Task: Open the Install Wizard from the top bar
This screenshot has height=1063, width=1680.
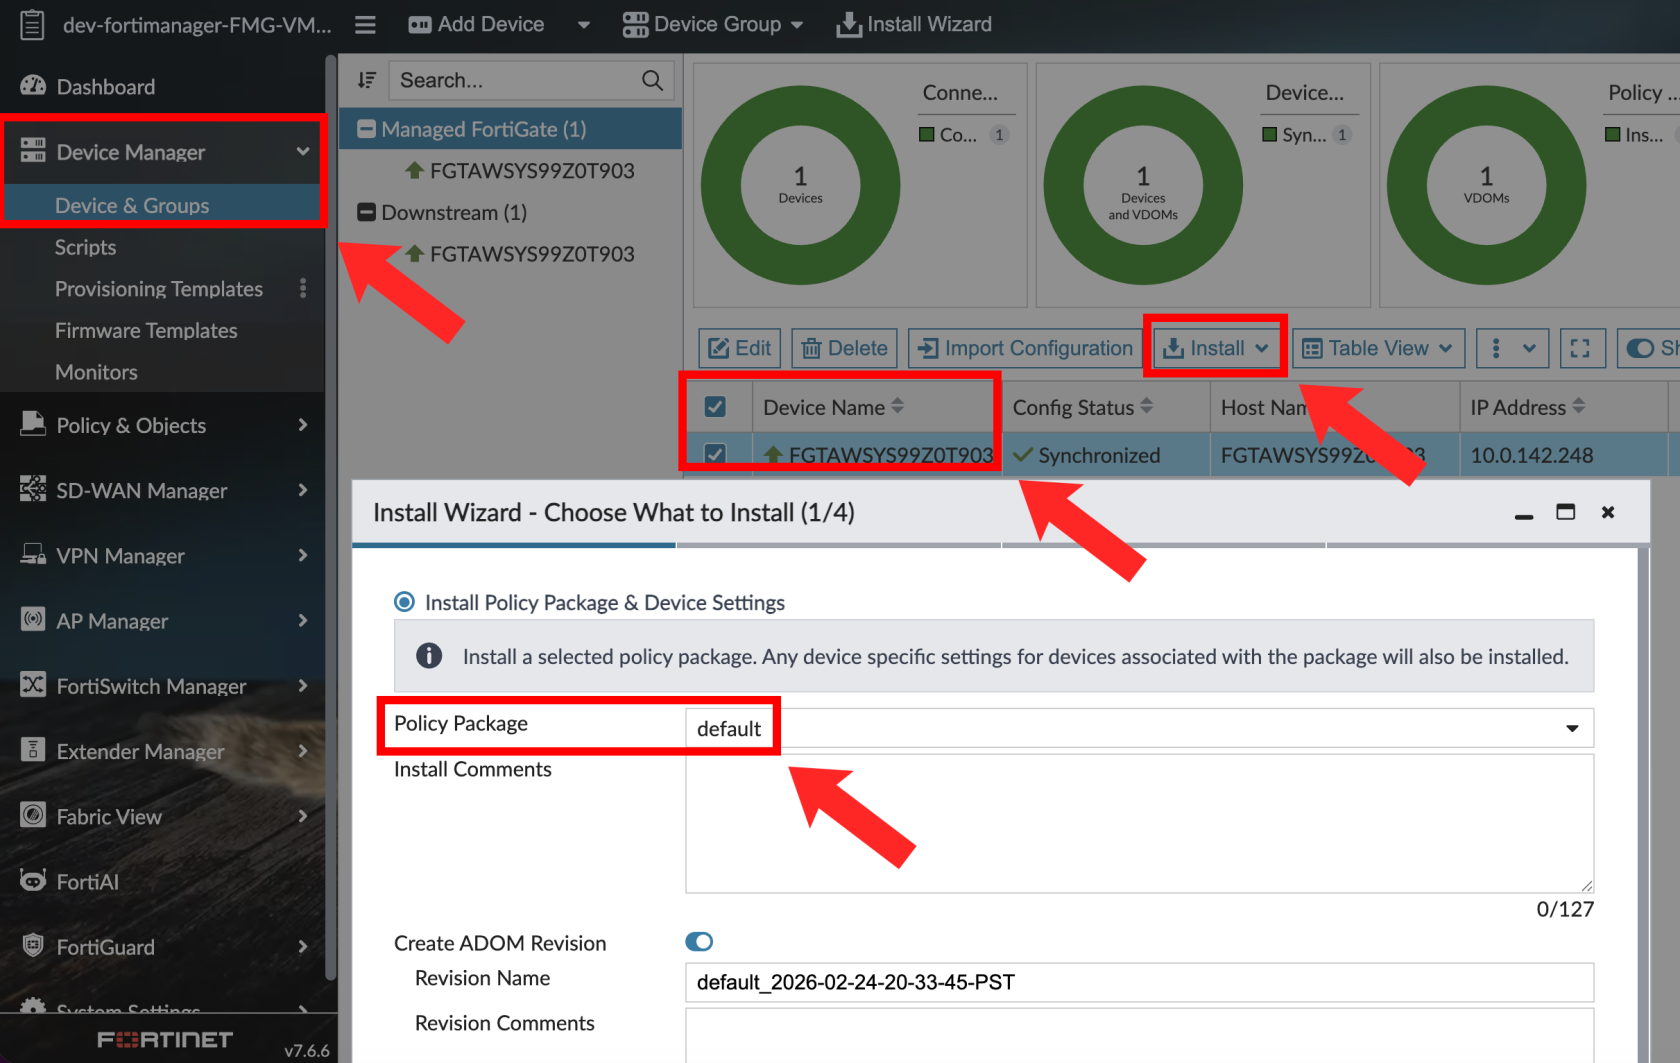Action: [x=914, y=24]
